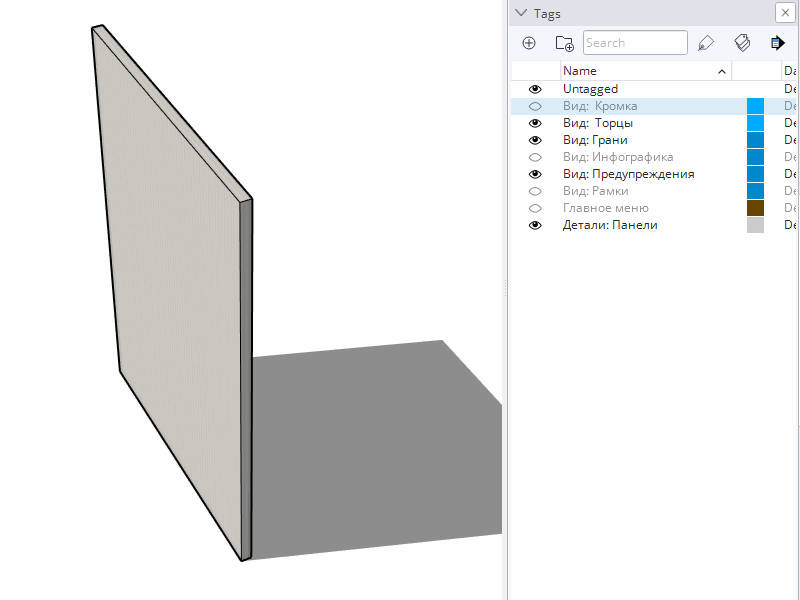The height and width of the screenshot is (600, 800).
Task: Hide the Вид: Торцы tag
Action: click(x=535, y=123)
